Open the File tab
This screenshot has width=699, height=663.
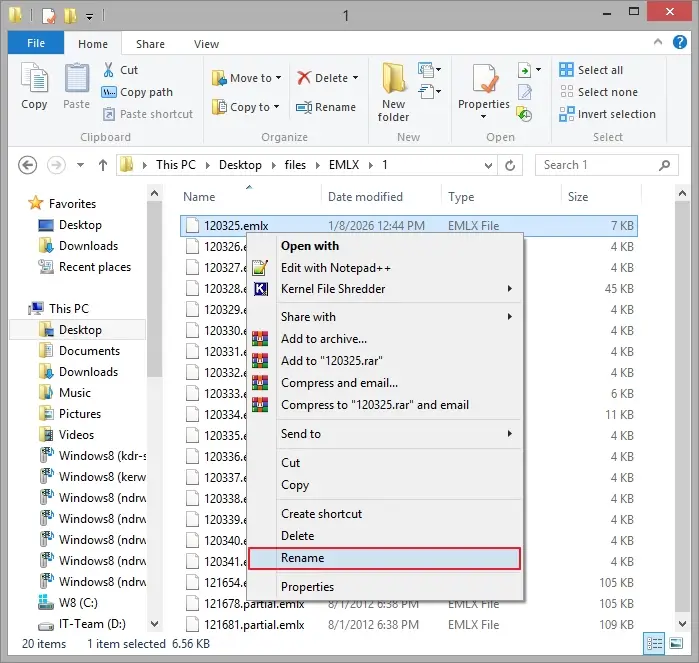click(x=36, y=43)
